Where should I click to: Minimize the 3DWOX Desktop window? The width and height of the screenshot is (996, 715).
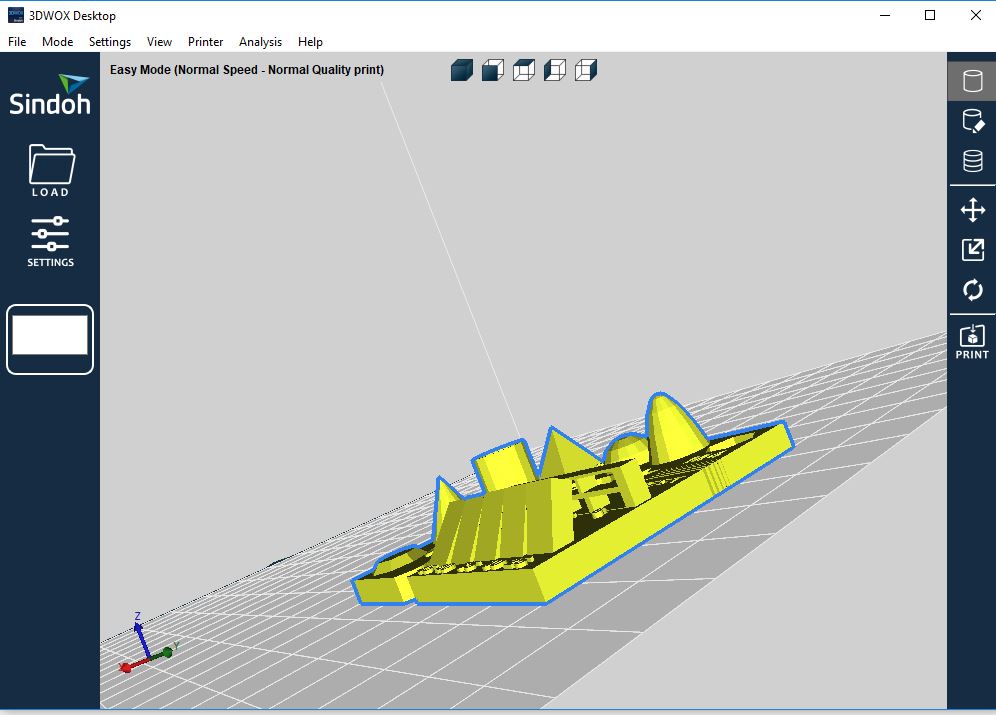[x=885, y=15]
